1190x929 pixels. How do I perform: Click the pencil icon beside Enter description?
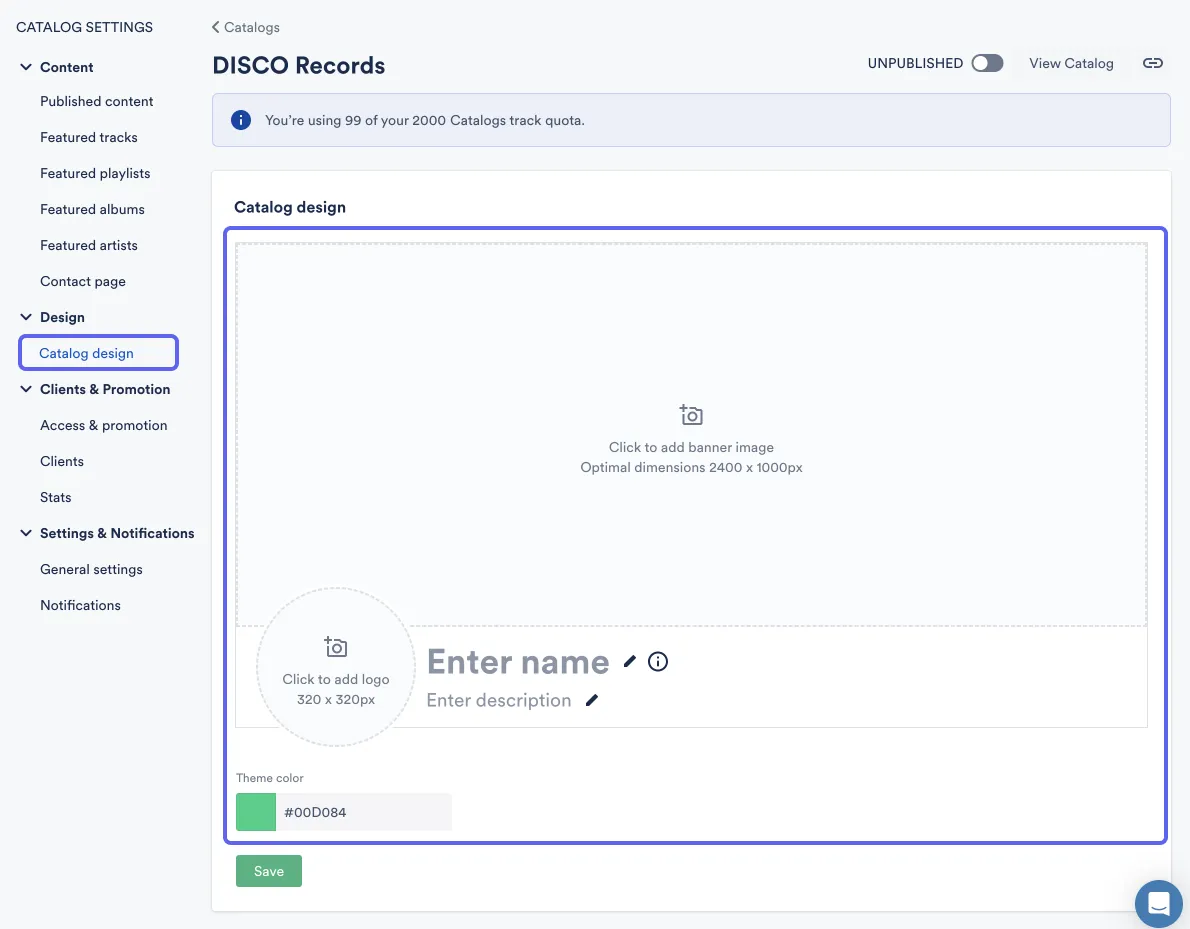coord(591,700)
